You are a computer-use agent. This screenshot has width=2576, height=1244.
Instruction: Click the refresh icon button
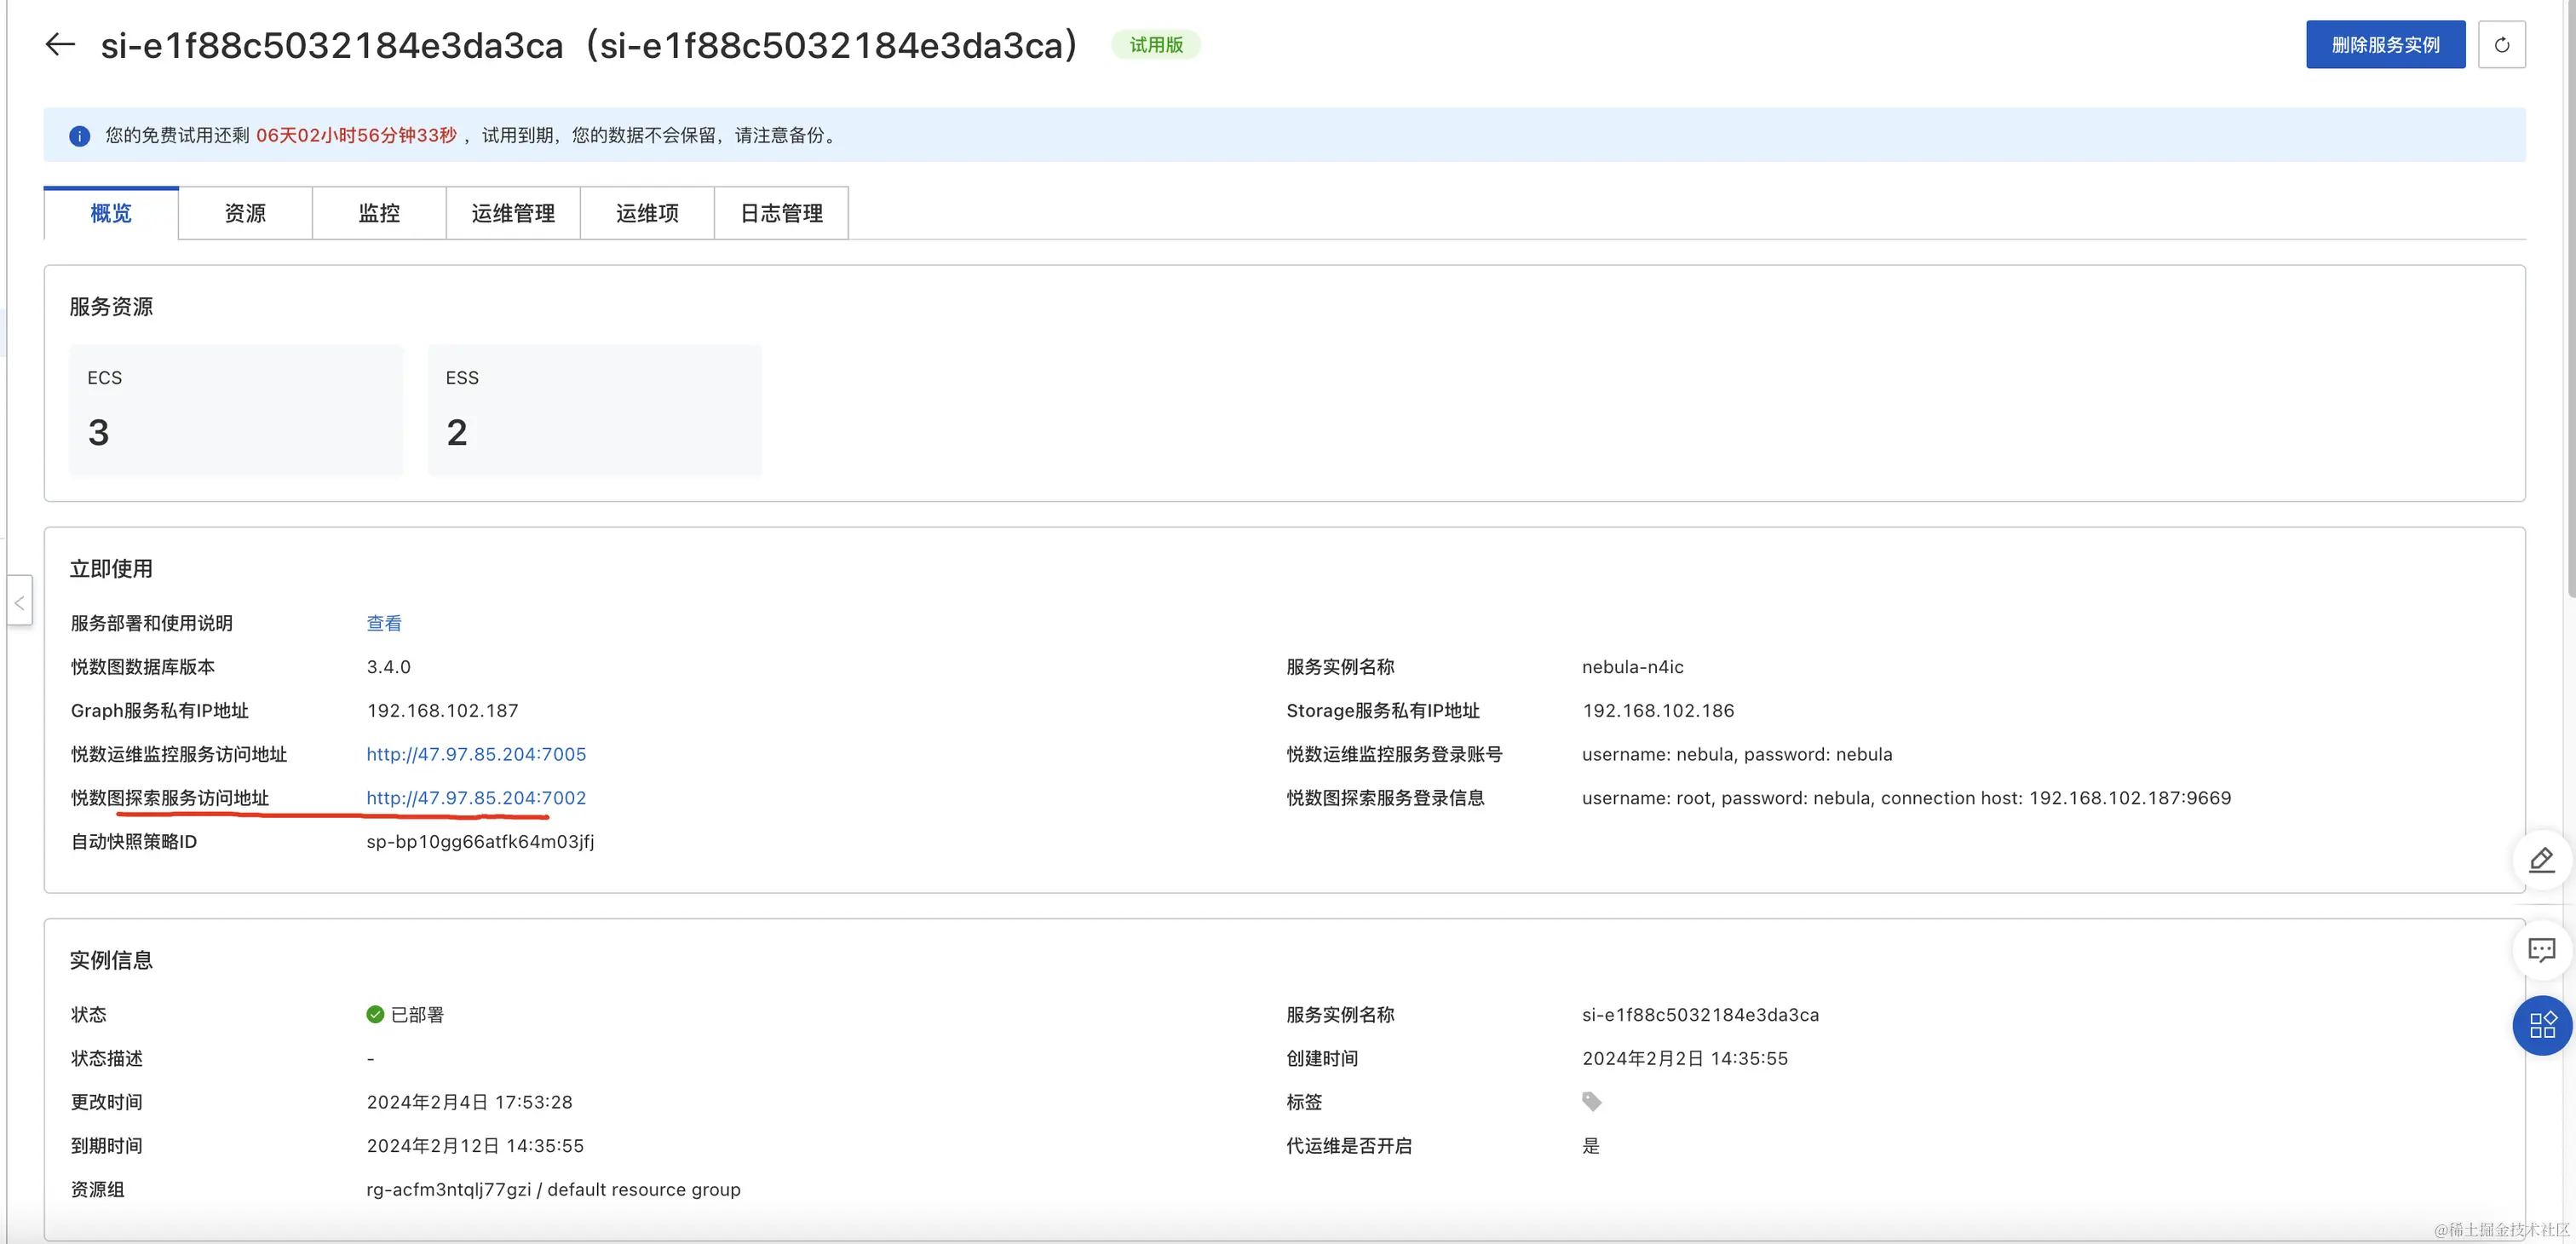point(2501,45)
